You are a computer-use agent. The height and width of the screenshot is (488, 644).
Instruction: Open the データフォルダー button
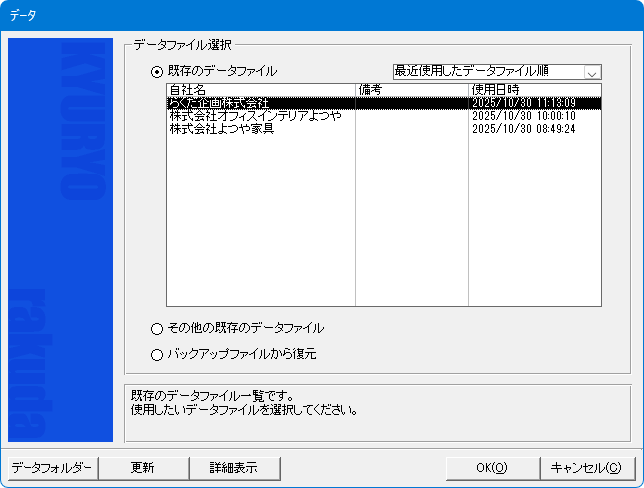click(52, 467)
